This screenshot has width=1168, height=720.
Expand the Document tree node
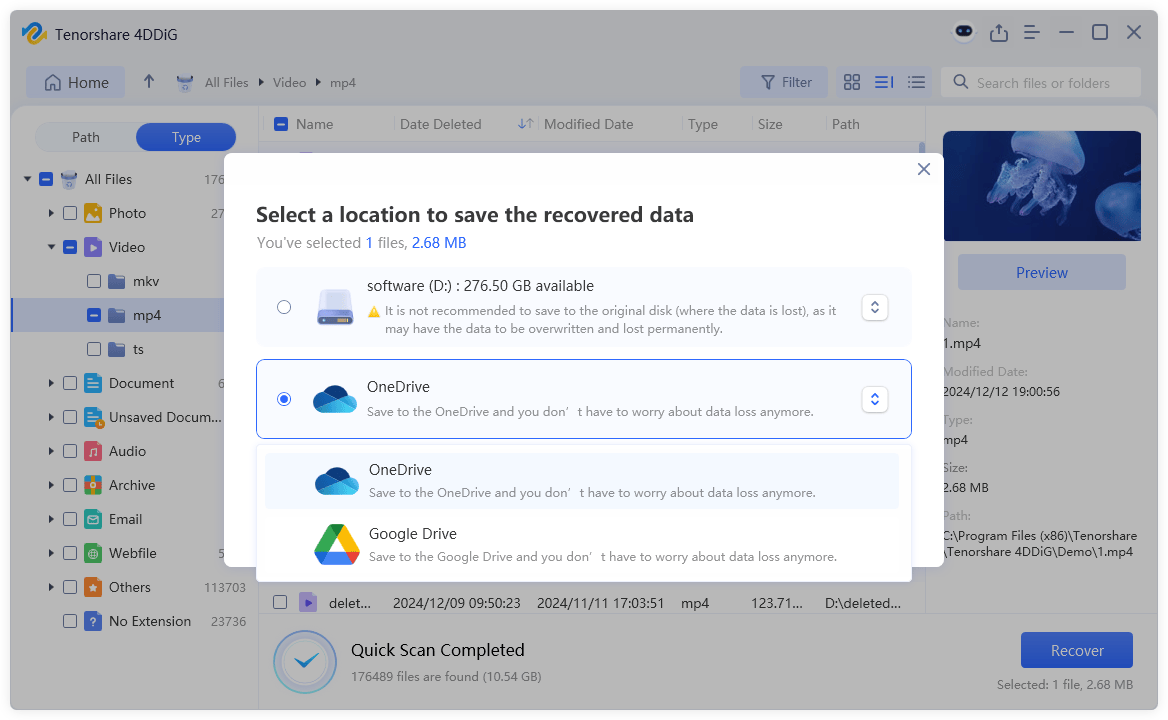pyautogui.click(x=51, y=383)
